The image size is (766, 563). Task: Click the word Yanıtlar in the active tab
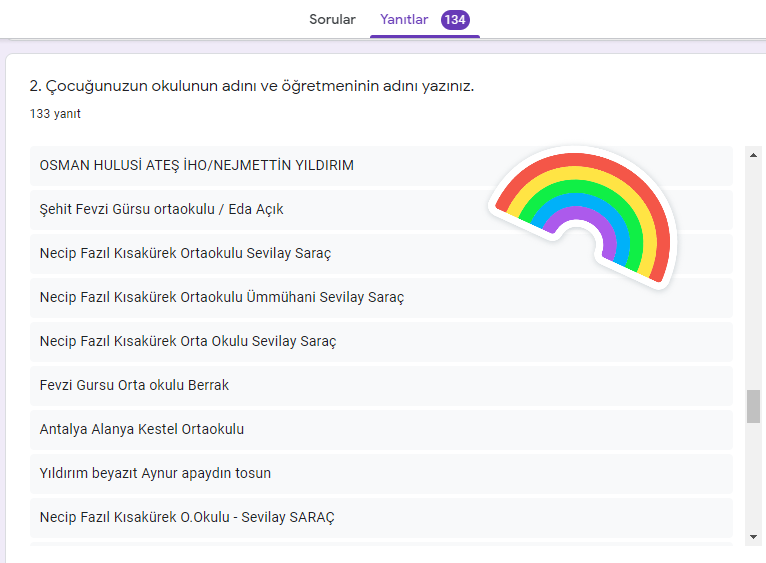404,19
